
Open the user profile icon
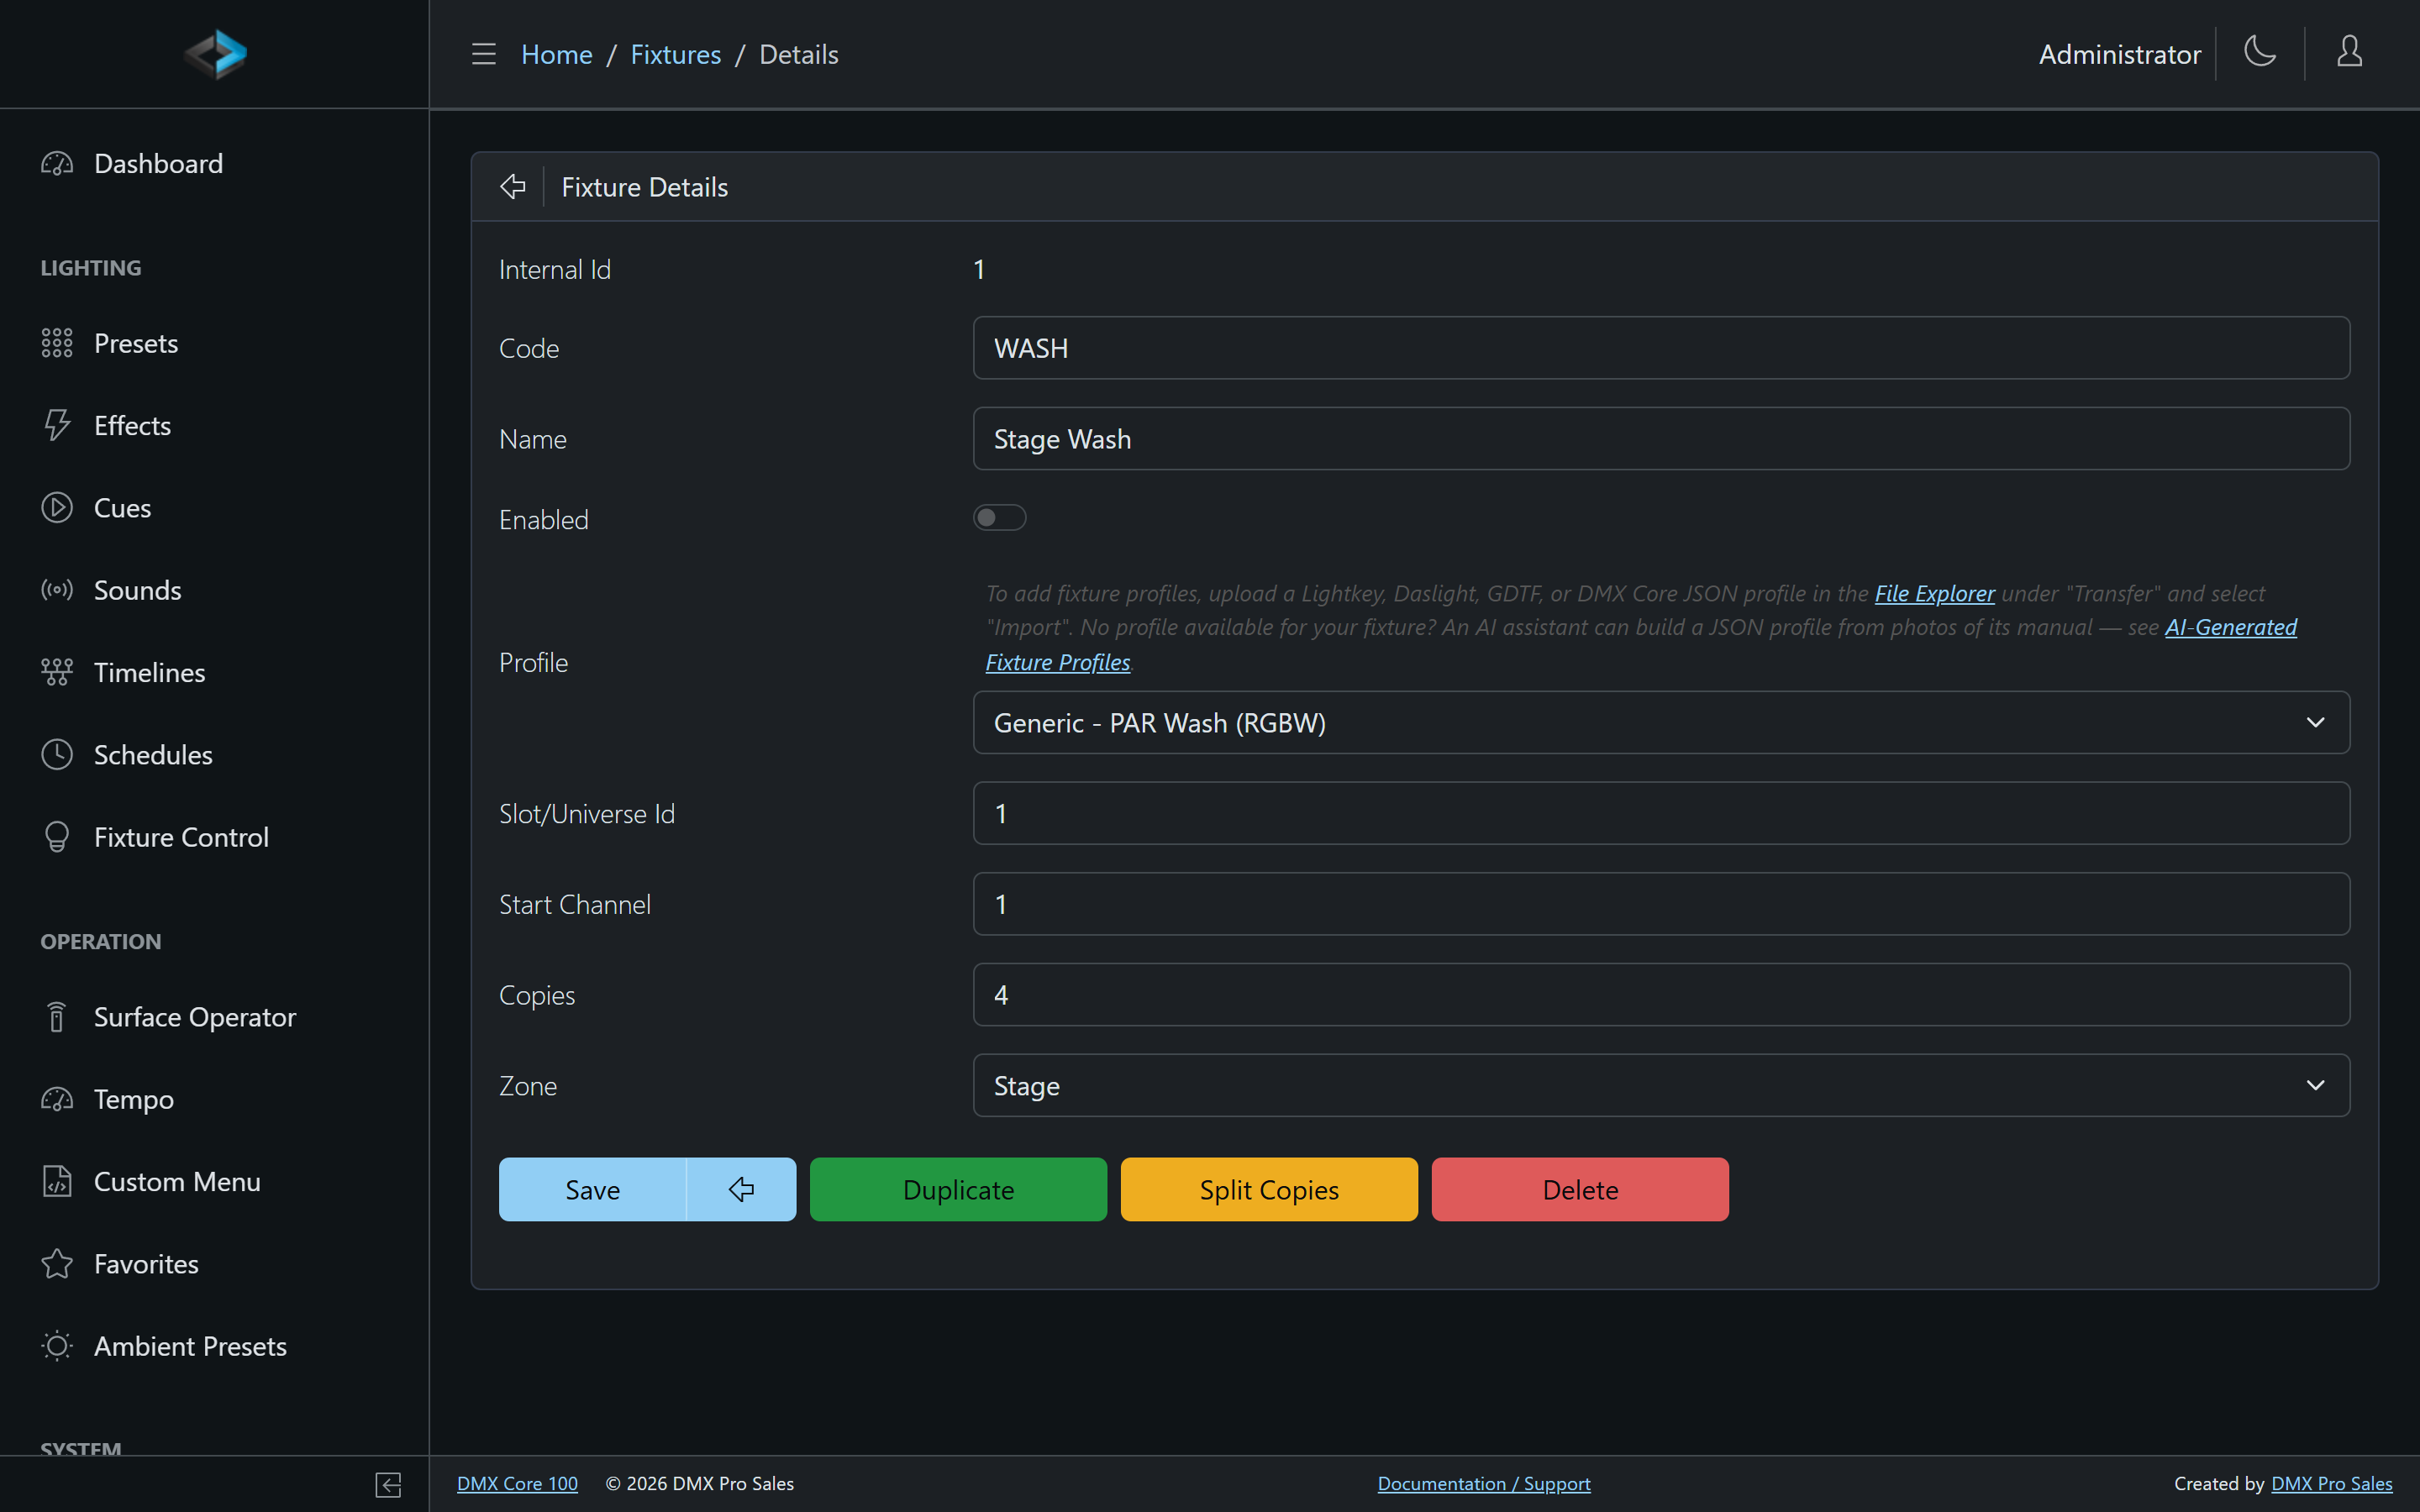point(2349,52)
